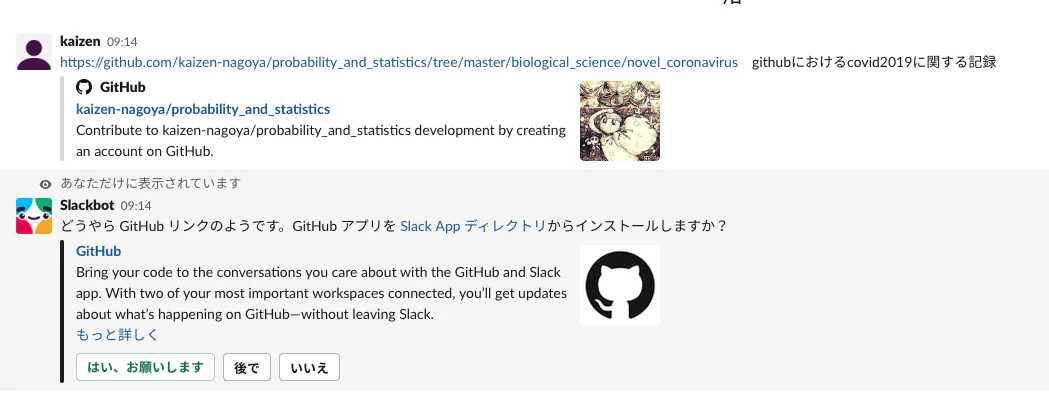Click the どうやら GitHub リンクのようです message text
The image size is (1049, 396).
(x=393, y=226)
